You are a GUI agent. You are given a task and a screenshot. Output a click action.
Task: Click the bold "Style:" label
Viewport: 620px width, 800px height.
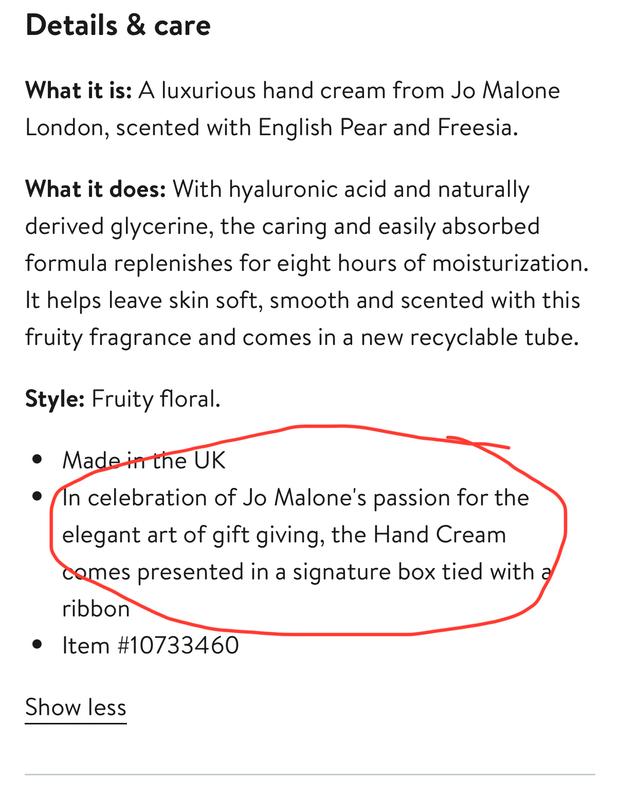[54, 400]
